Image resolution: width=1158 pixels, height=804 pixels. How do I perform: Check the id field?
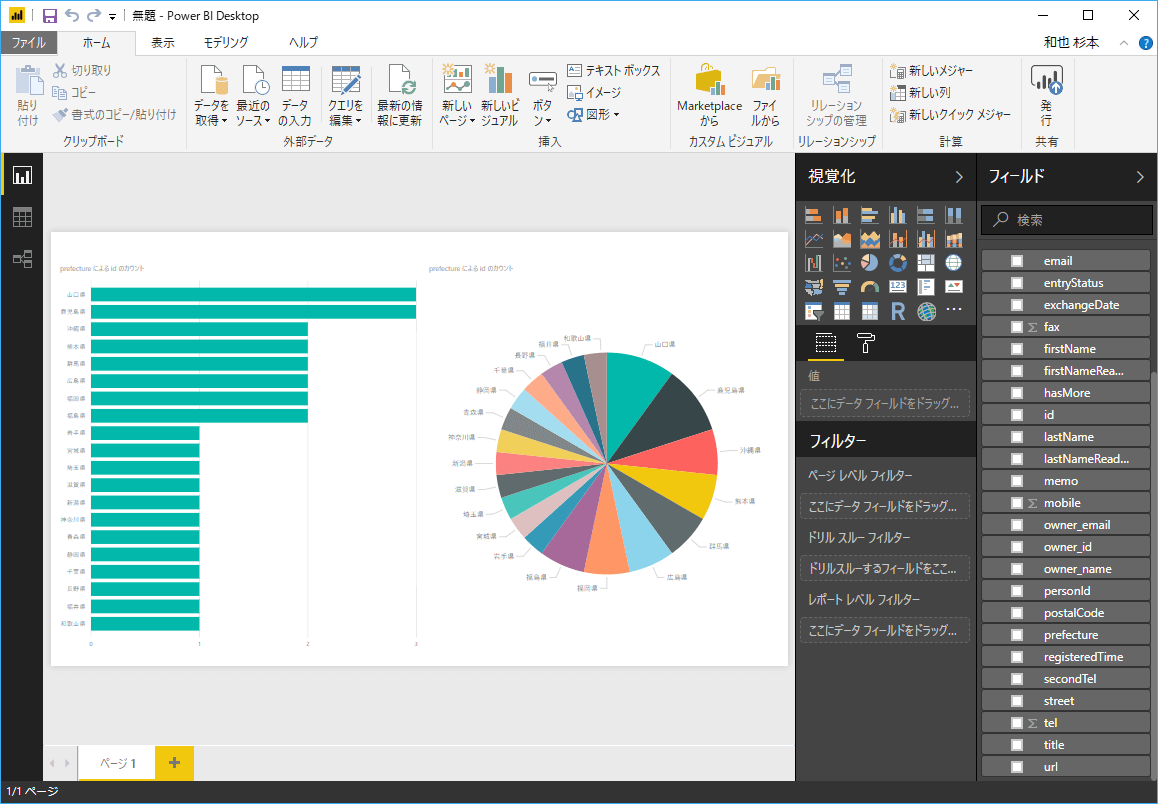pyautogui.click(x=1017, y=415)
